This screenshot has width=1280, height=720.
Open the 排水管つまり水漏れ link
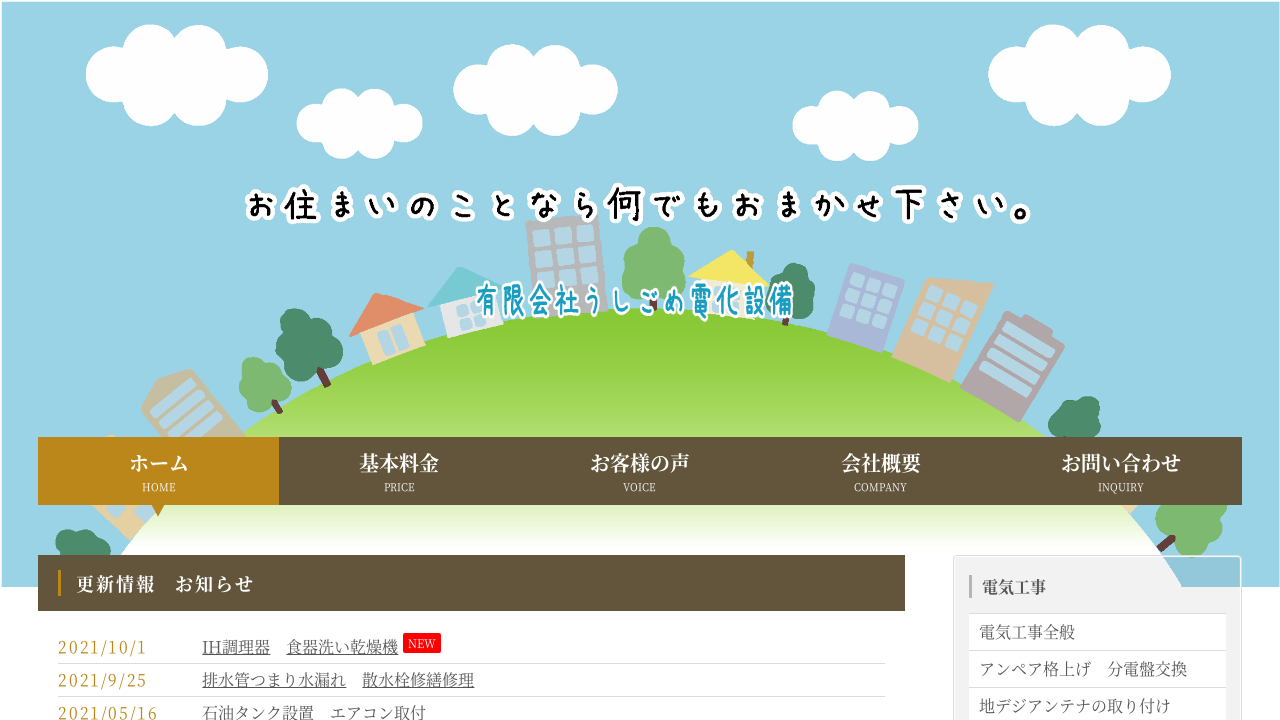tap(274, 680)
